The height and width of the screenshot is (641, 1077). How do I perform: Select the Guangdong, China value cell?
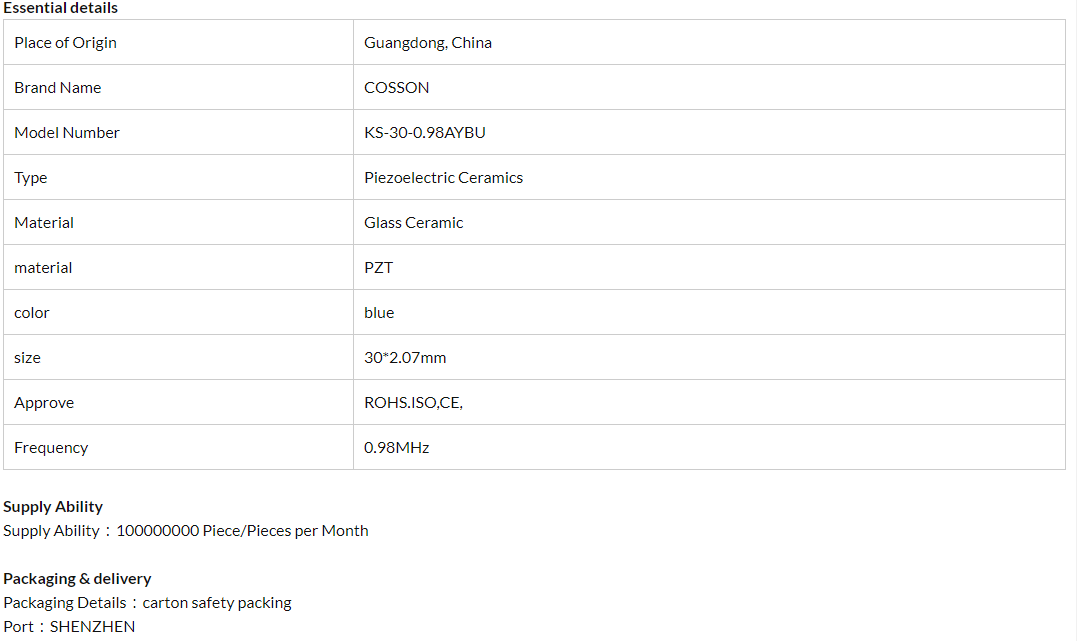coord(428,43)
